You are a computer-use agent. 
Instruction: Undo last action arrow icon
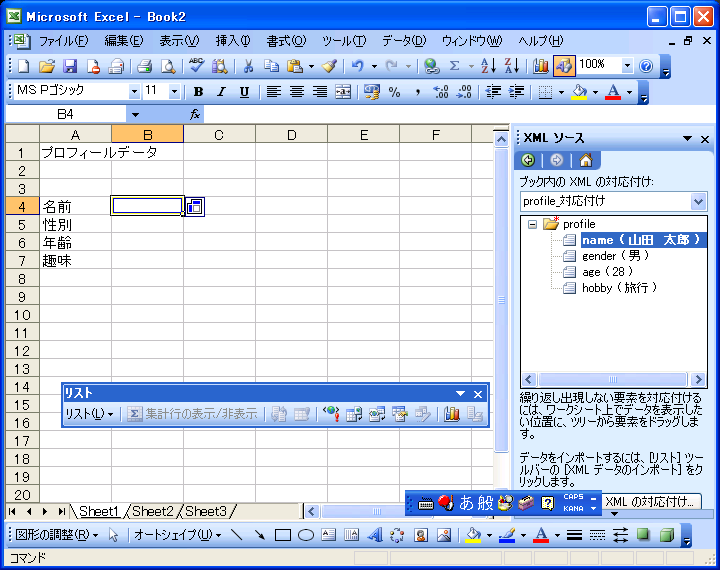[358, 67]
